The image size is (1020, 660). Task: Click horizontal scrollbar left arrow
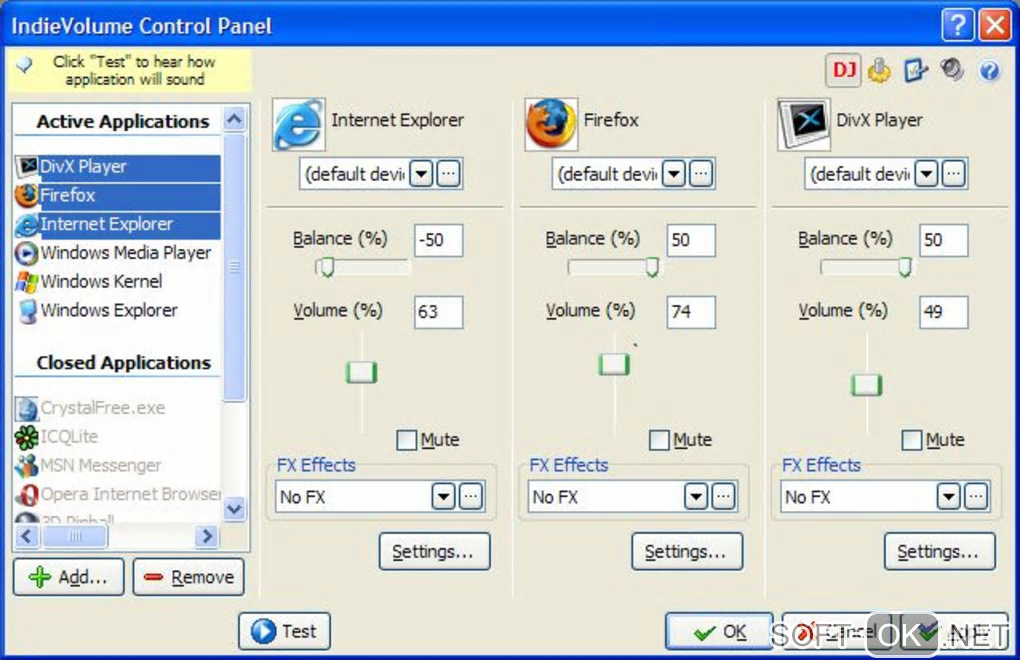27,536
